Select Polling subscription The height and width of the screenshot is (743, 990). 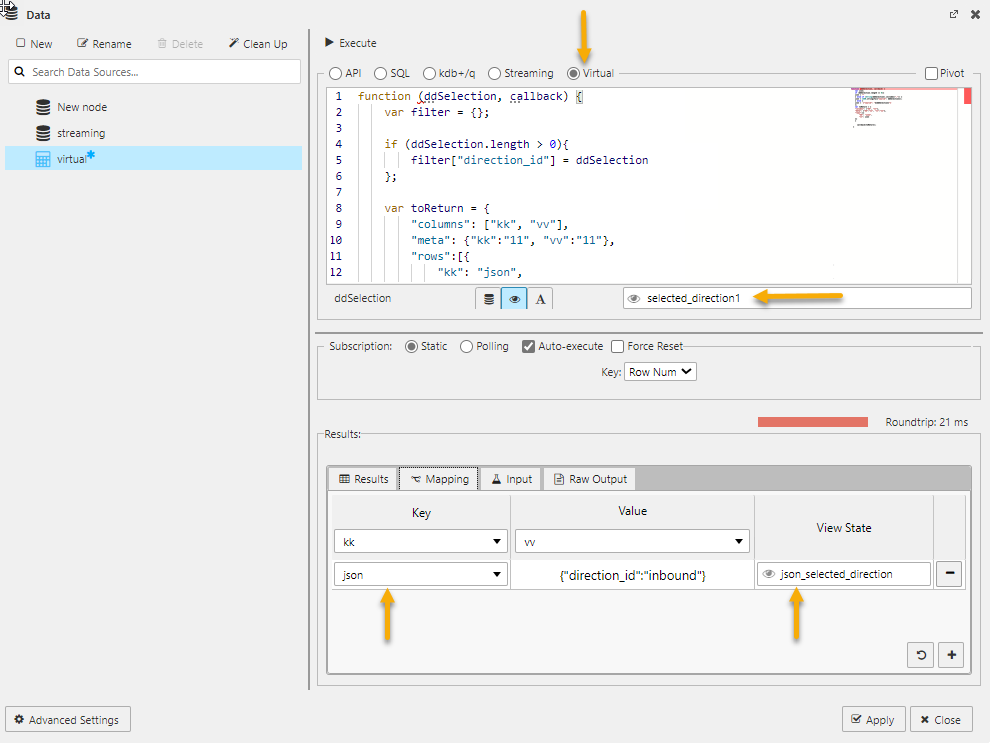(x=467, y=347)
